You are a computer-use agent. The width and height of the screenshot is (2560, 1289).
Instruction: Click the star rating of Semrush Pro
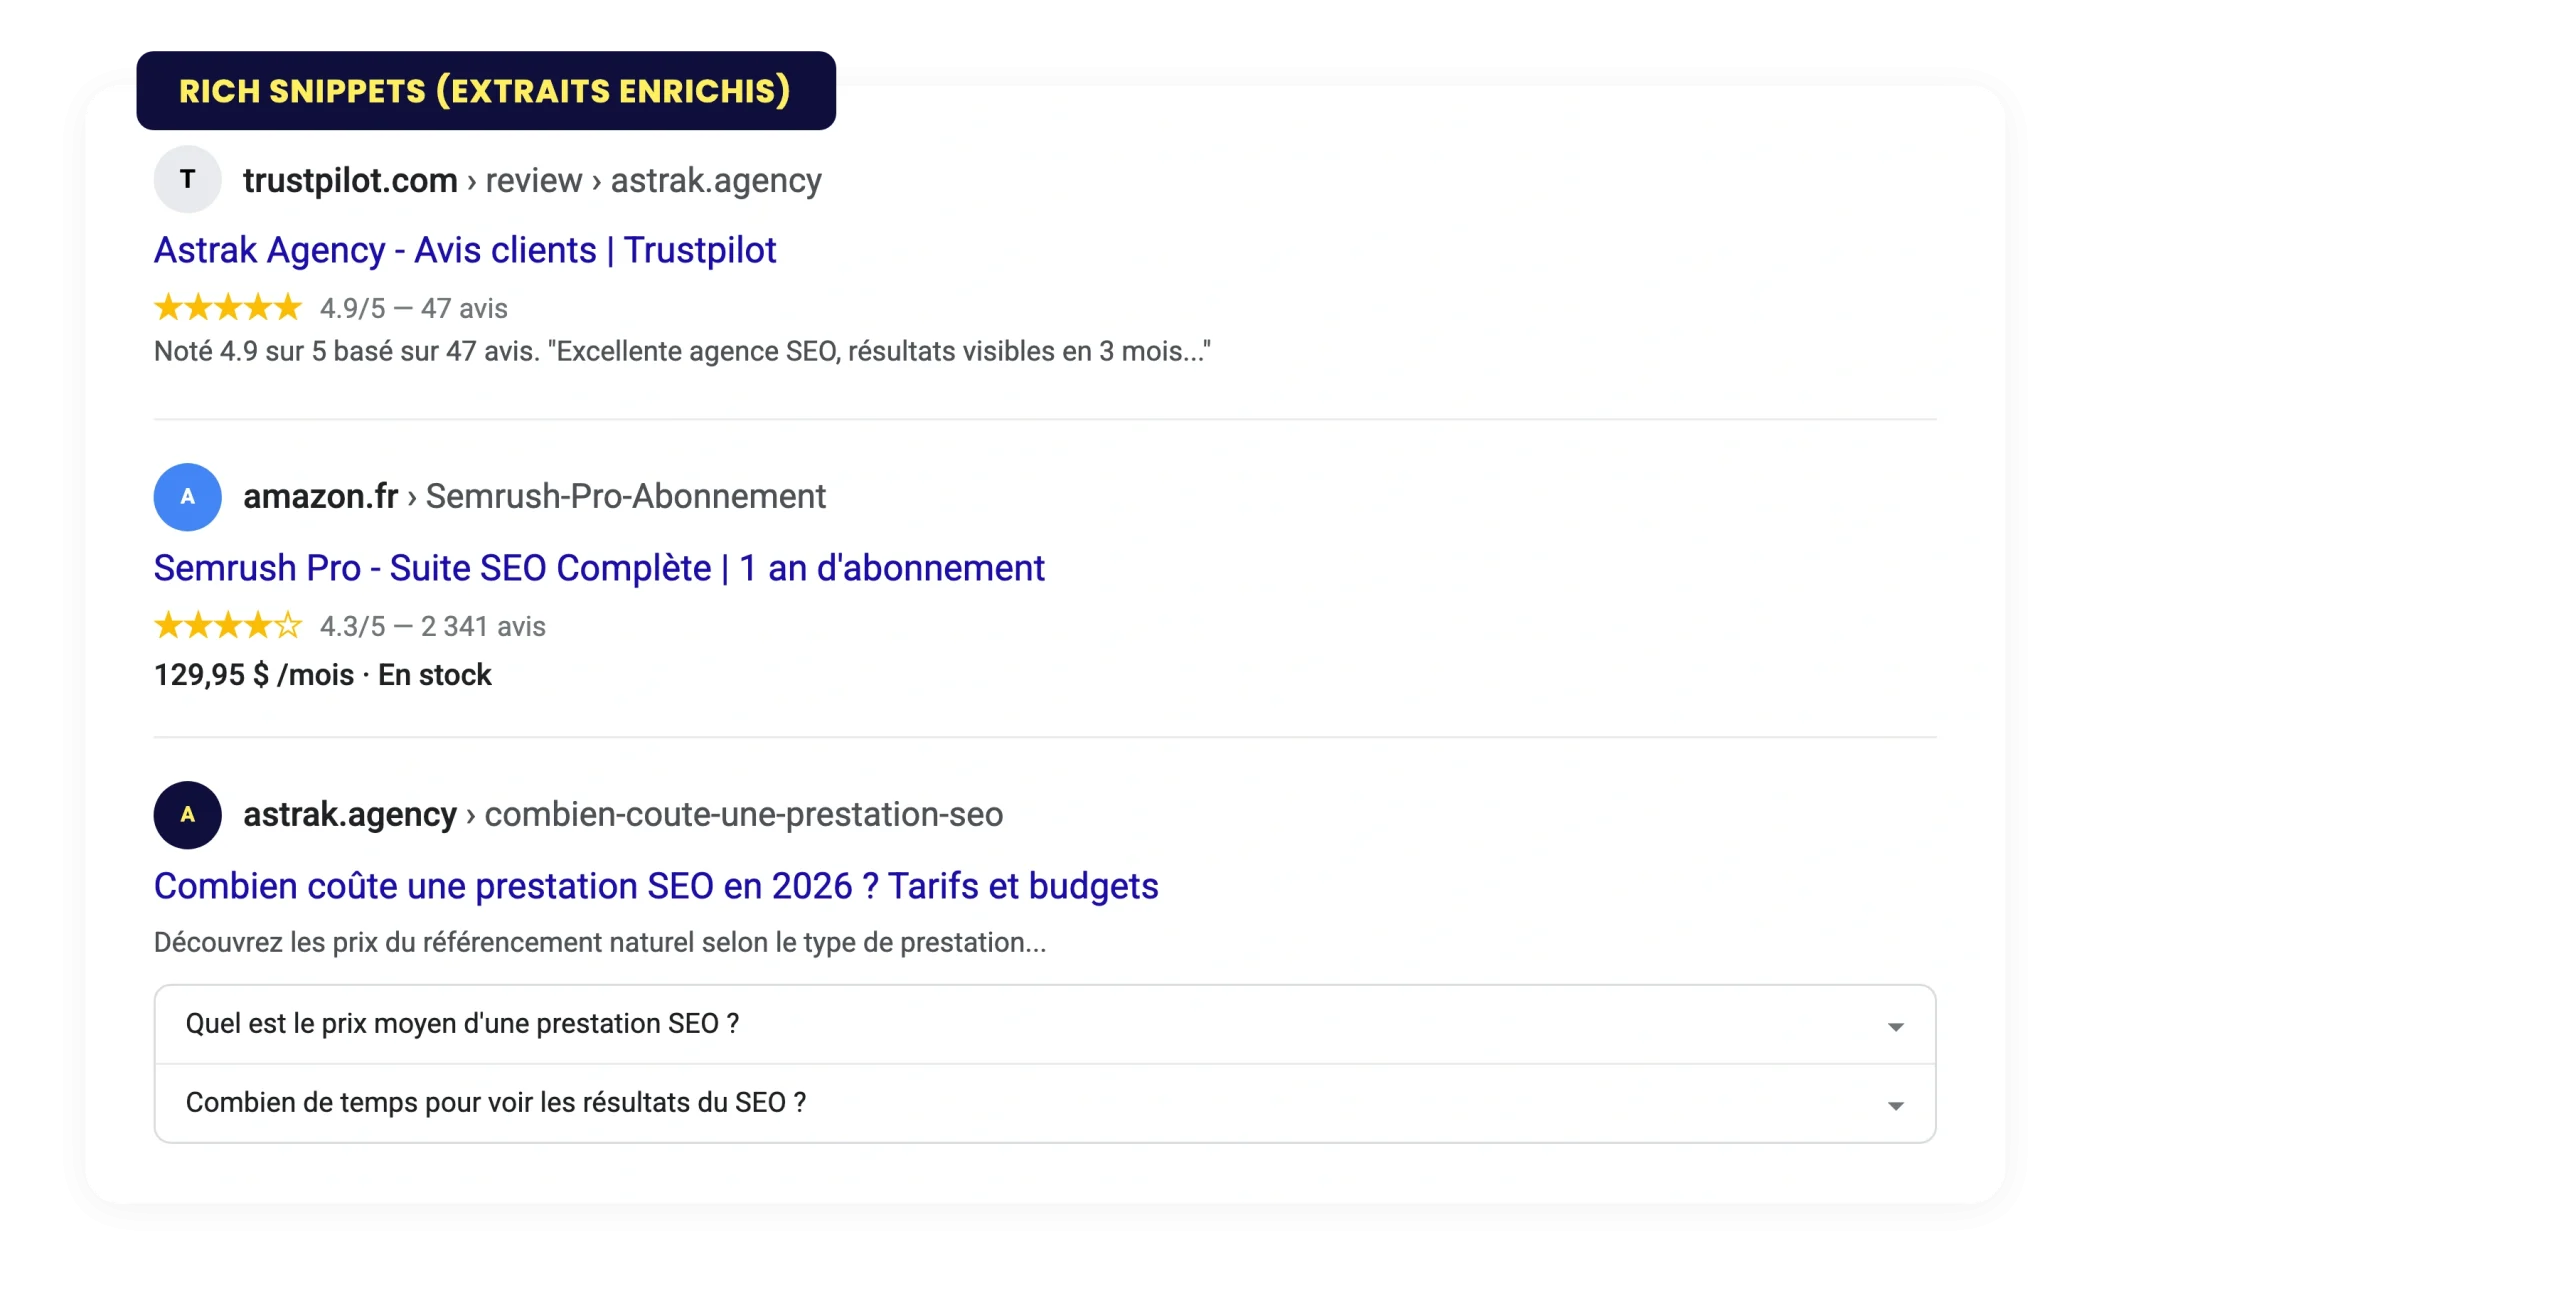coord(228,625)
